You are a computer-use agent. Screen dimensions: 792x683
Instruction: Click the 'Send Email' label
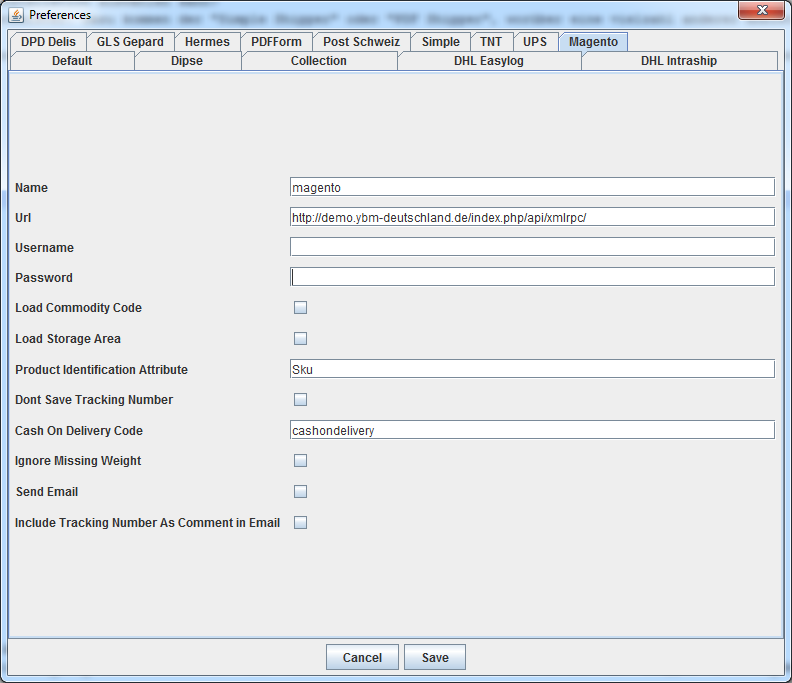pos(47,492)
